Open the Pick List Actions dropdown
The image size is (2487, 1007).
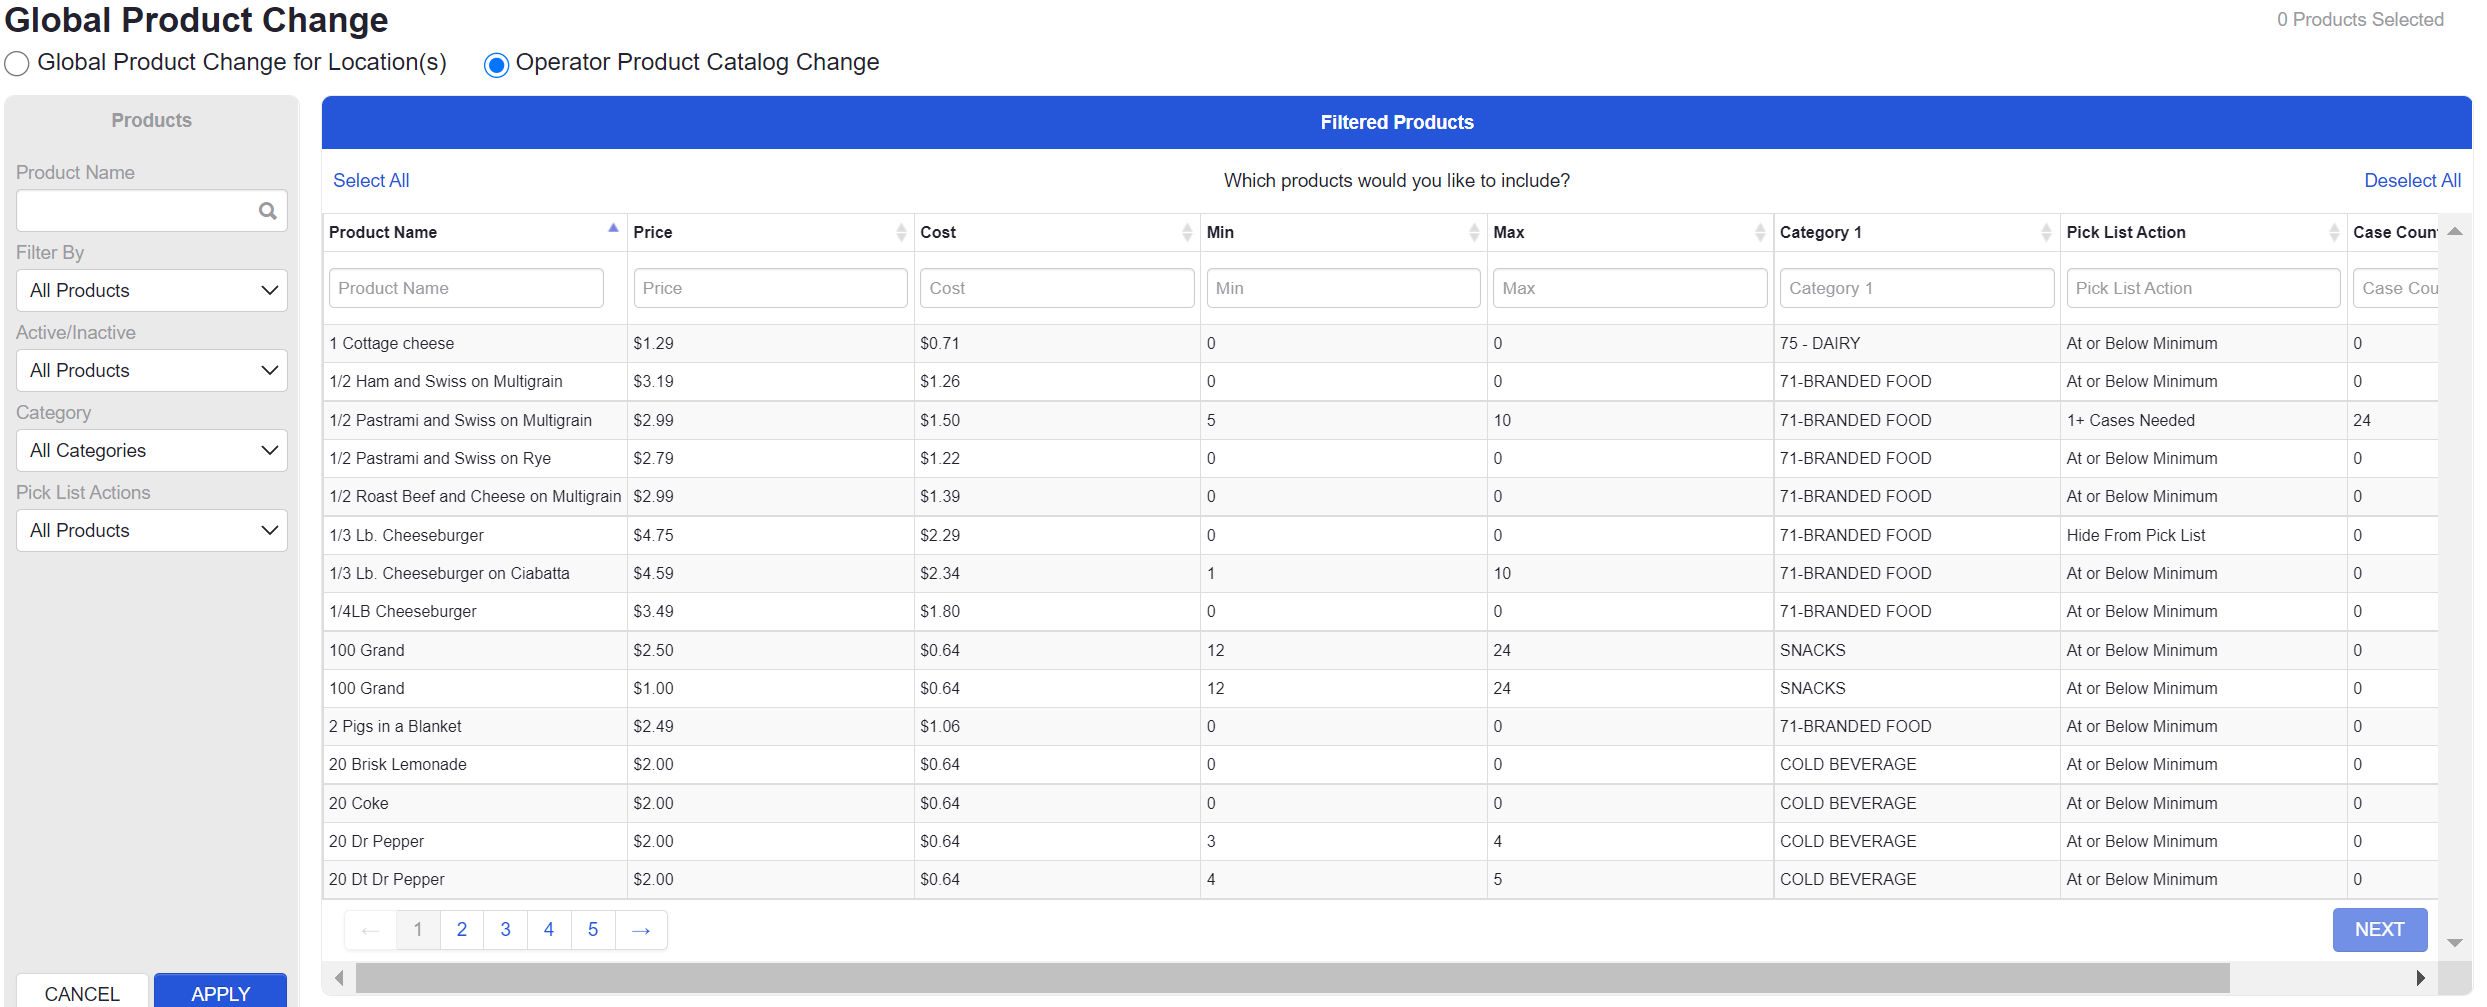(151, 530)
